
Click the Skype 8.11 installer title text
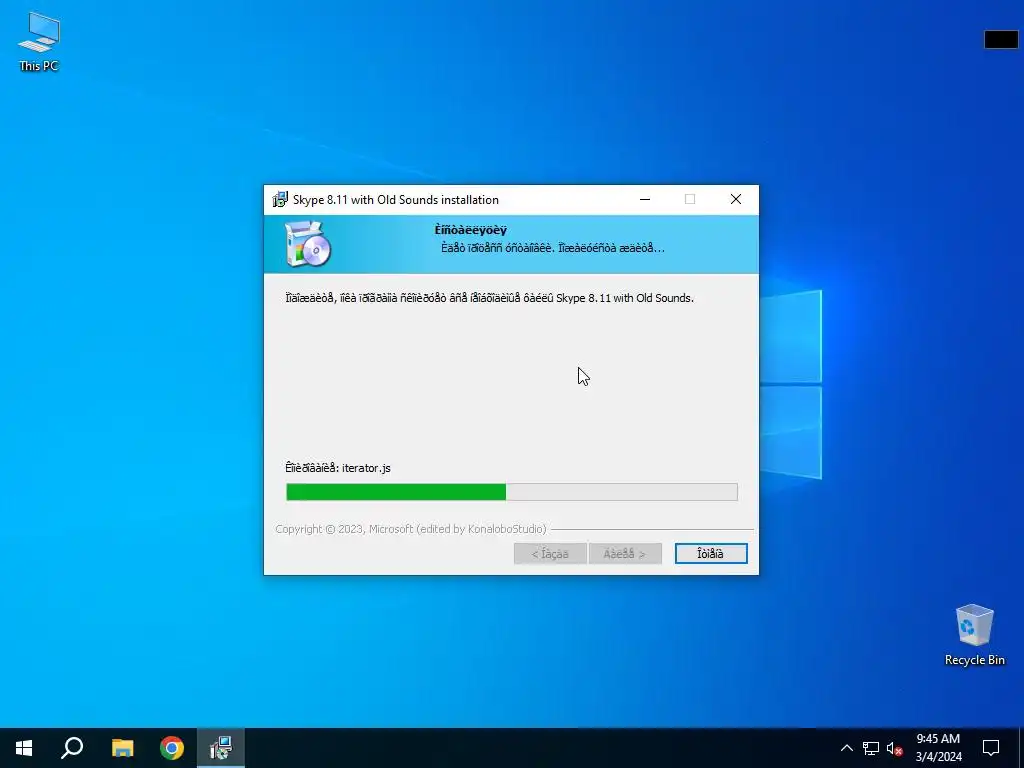coord(396,200)
